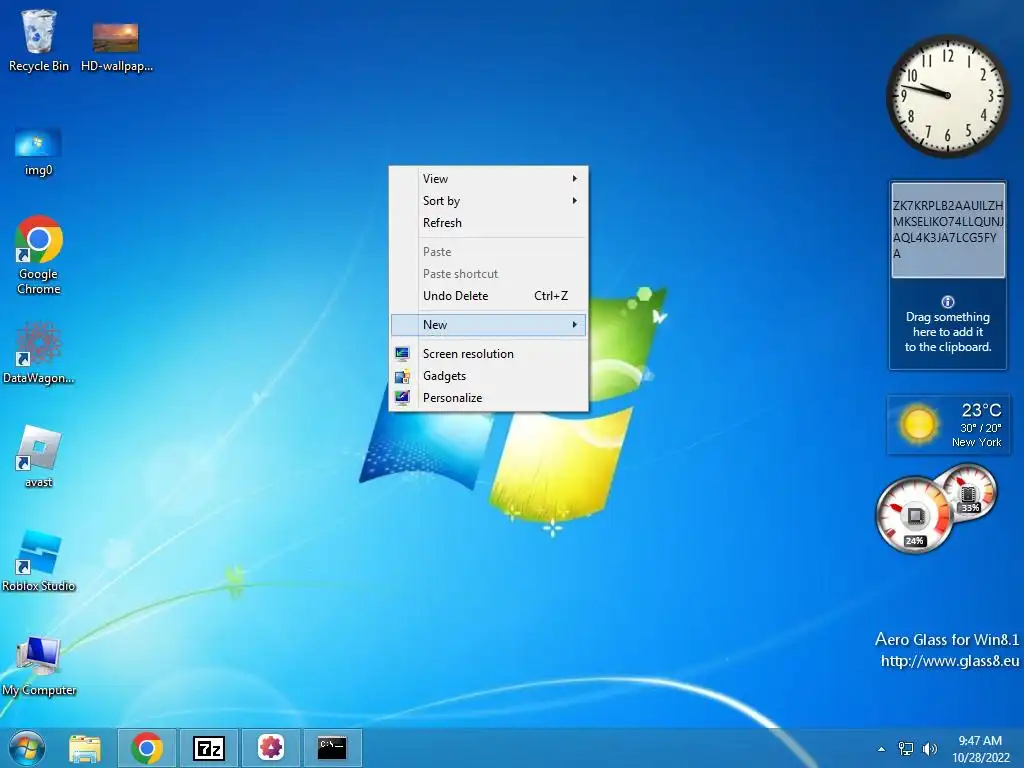Viewport: 1024px width, 768px height.
Task: Click the New York location label
Action: pyautogui.click(x=976, y=442)
